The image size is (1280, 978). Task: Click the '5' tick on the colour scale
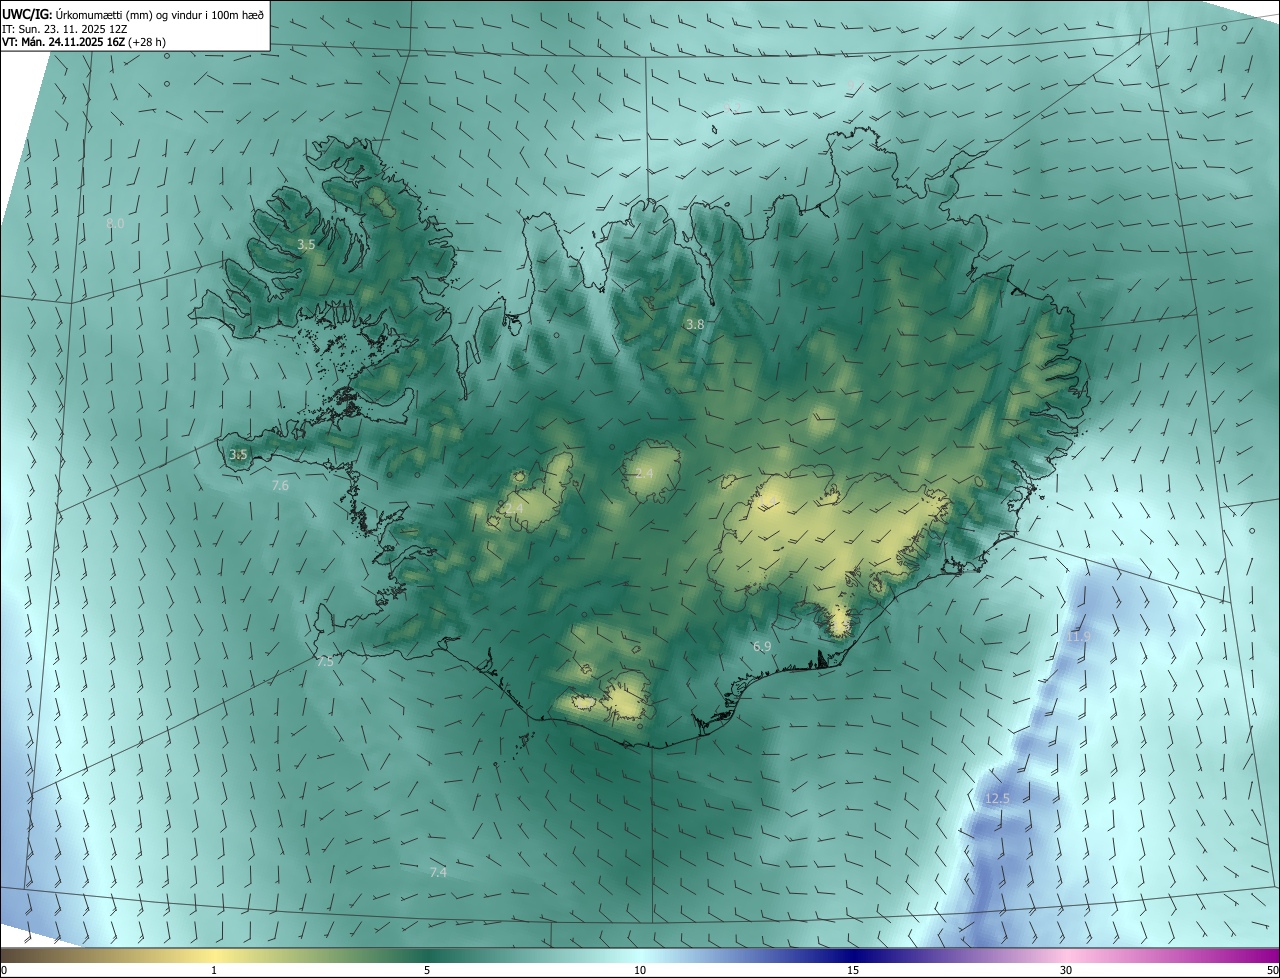[x=427, y=970]
